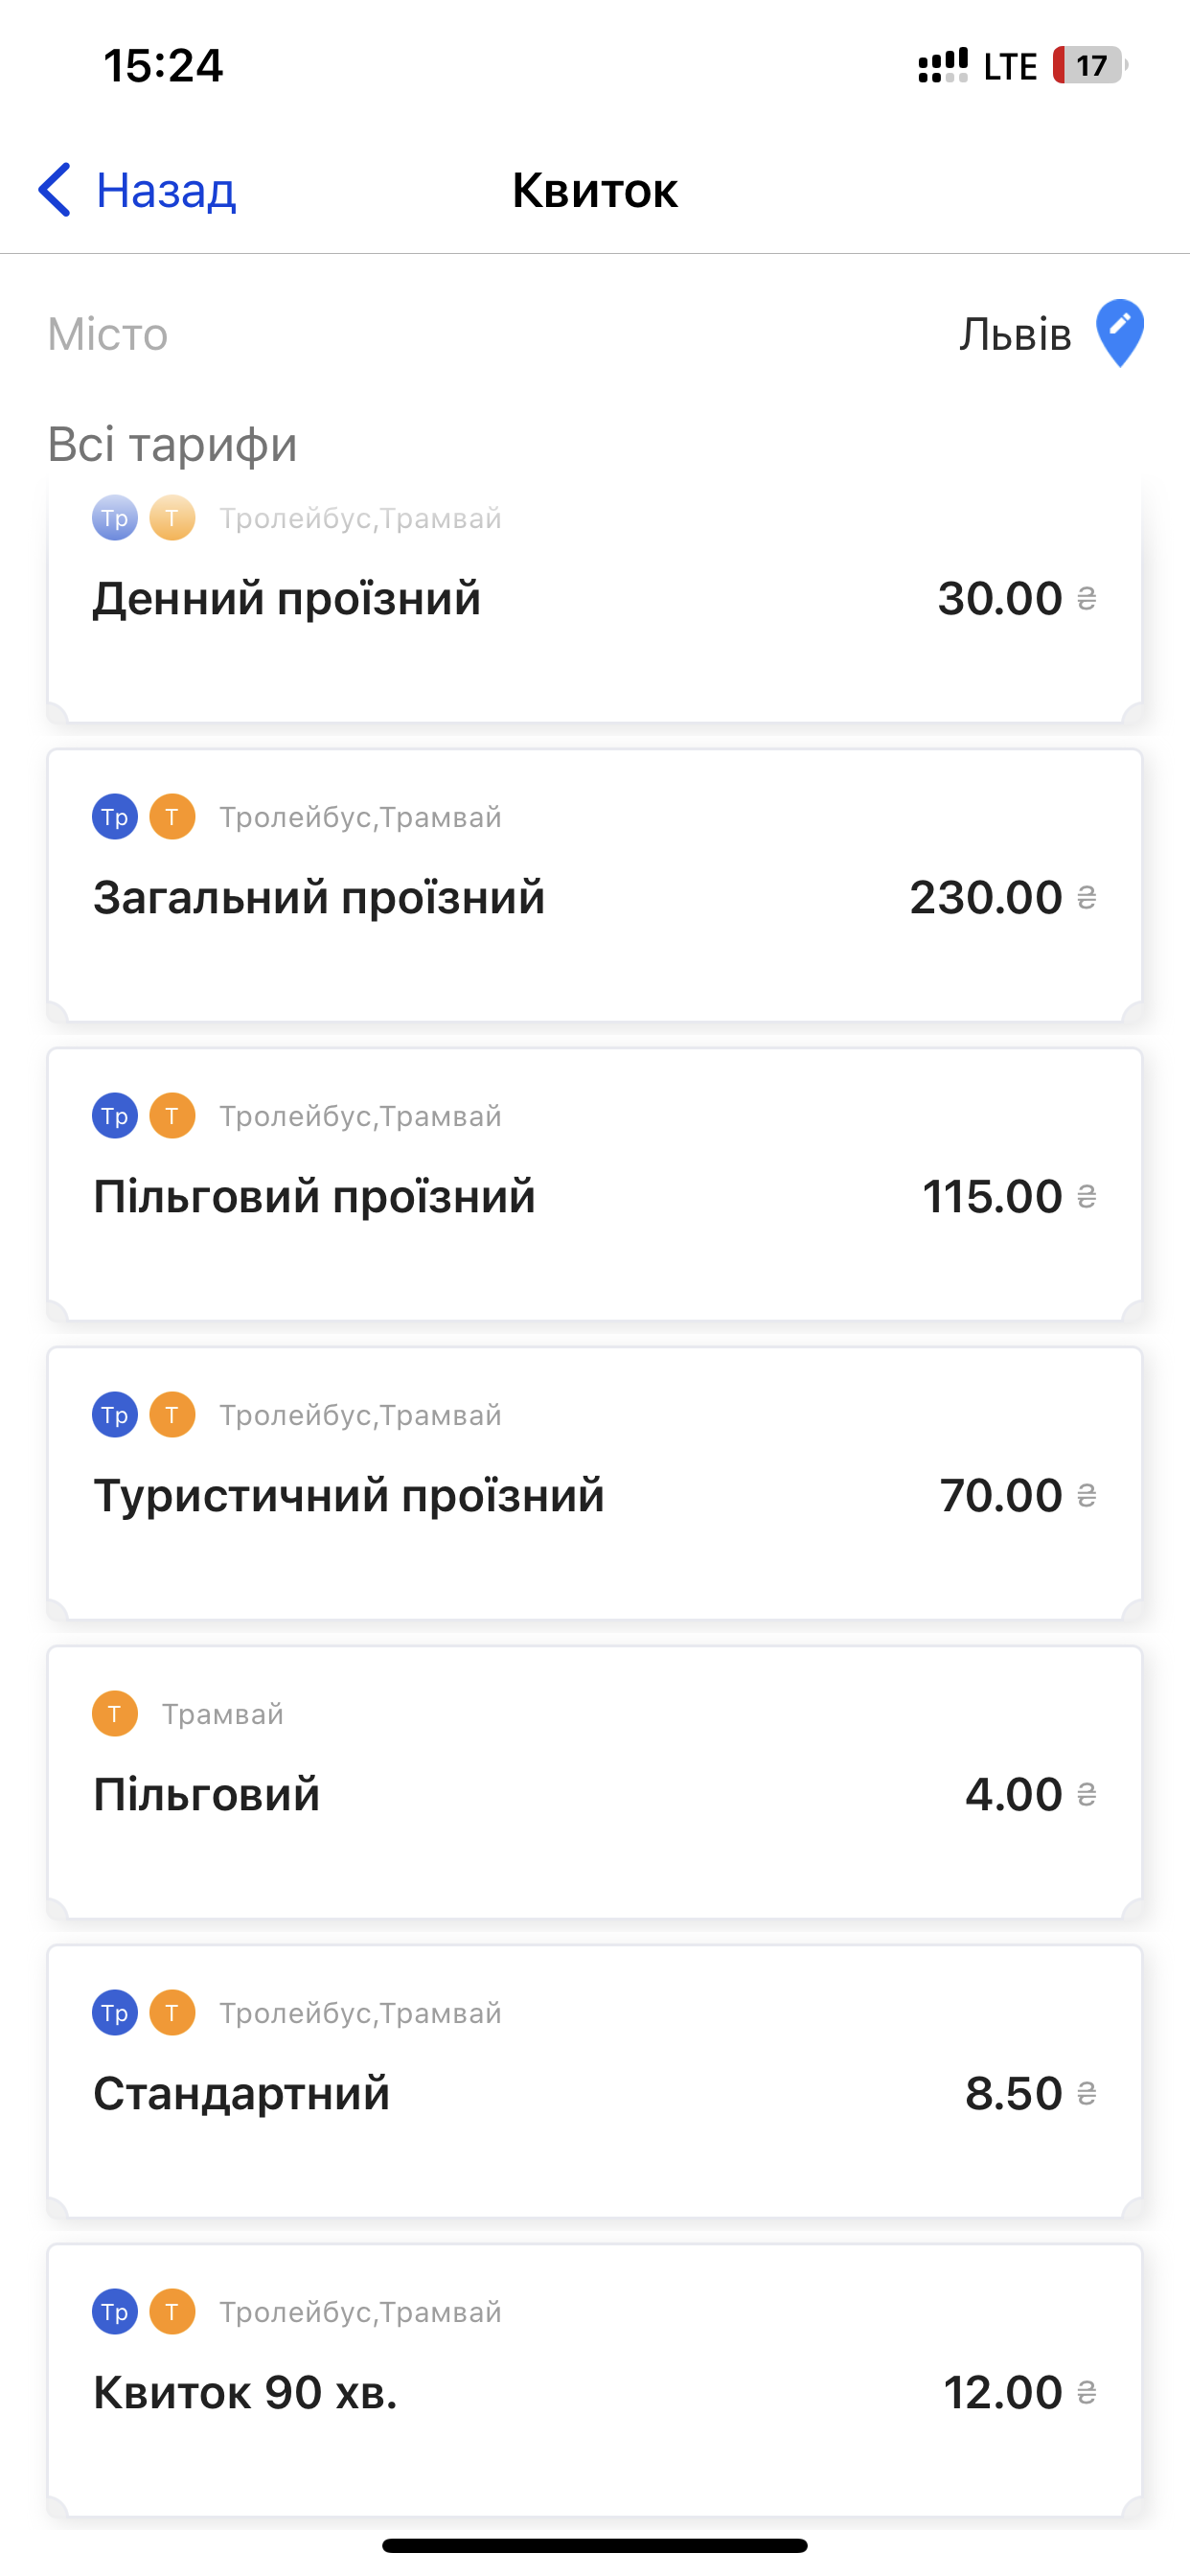1190x2576 pixels.
Task: Tap the blue location pin edit icon
Action: pos(1119,333)
